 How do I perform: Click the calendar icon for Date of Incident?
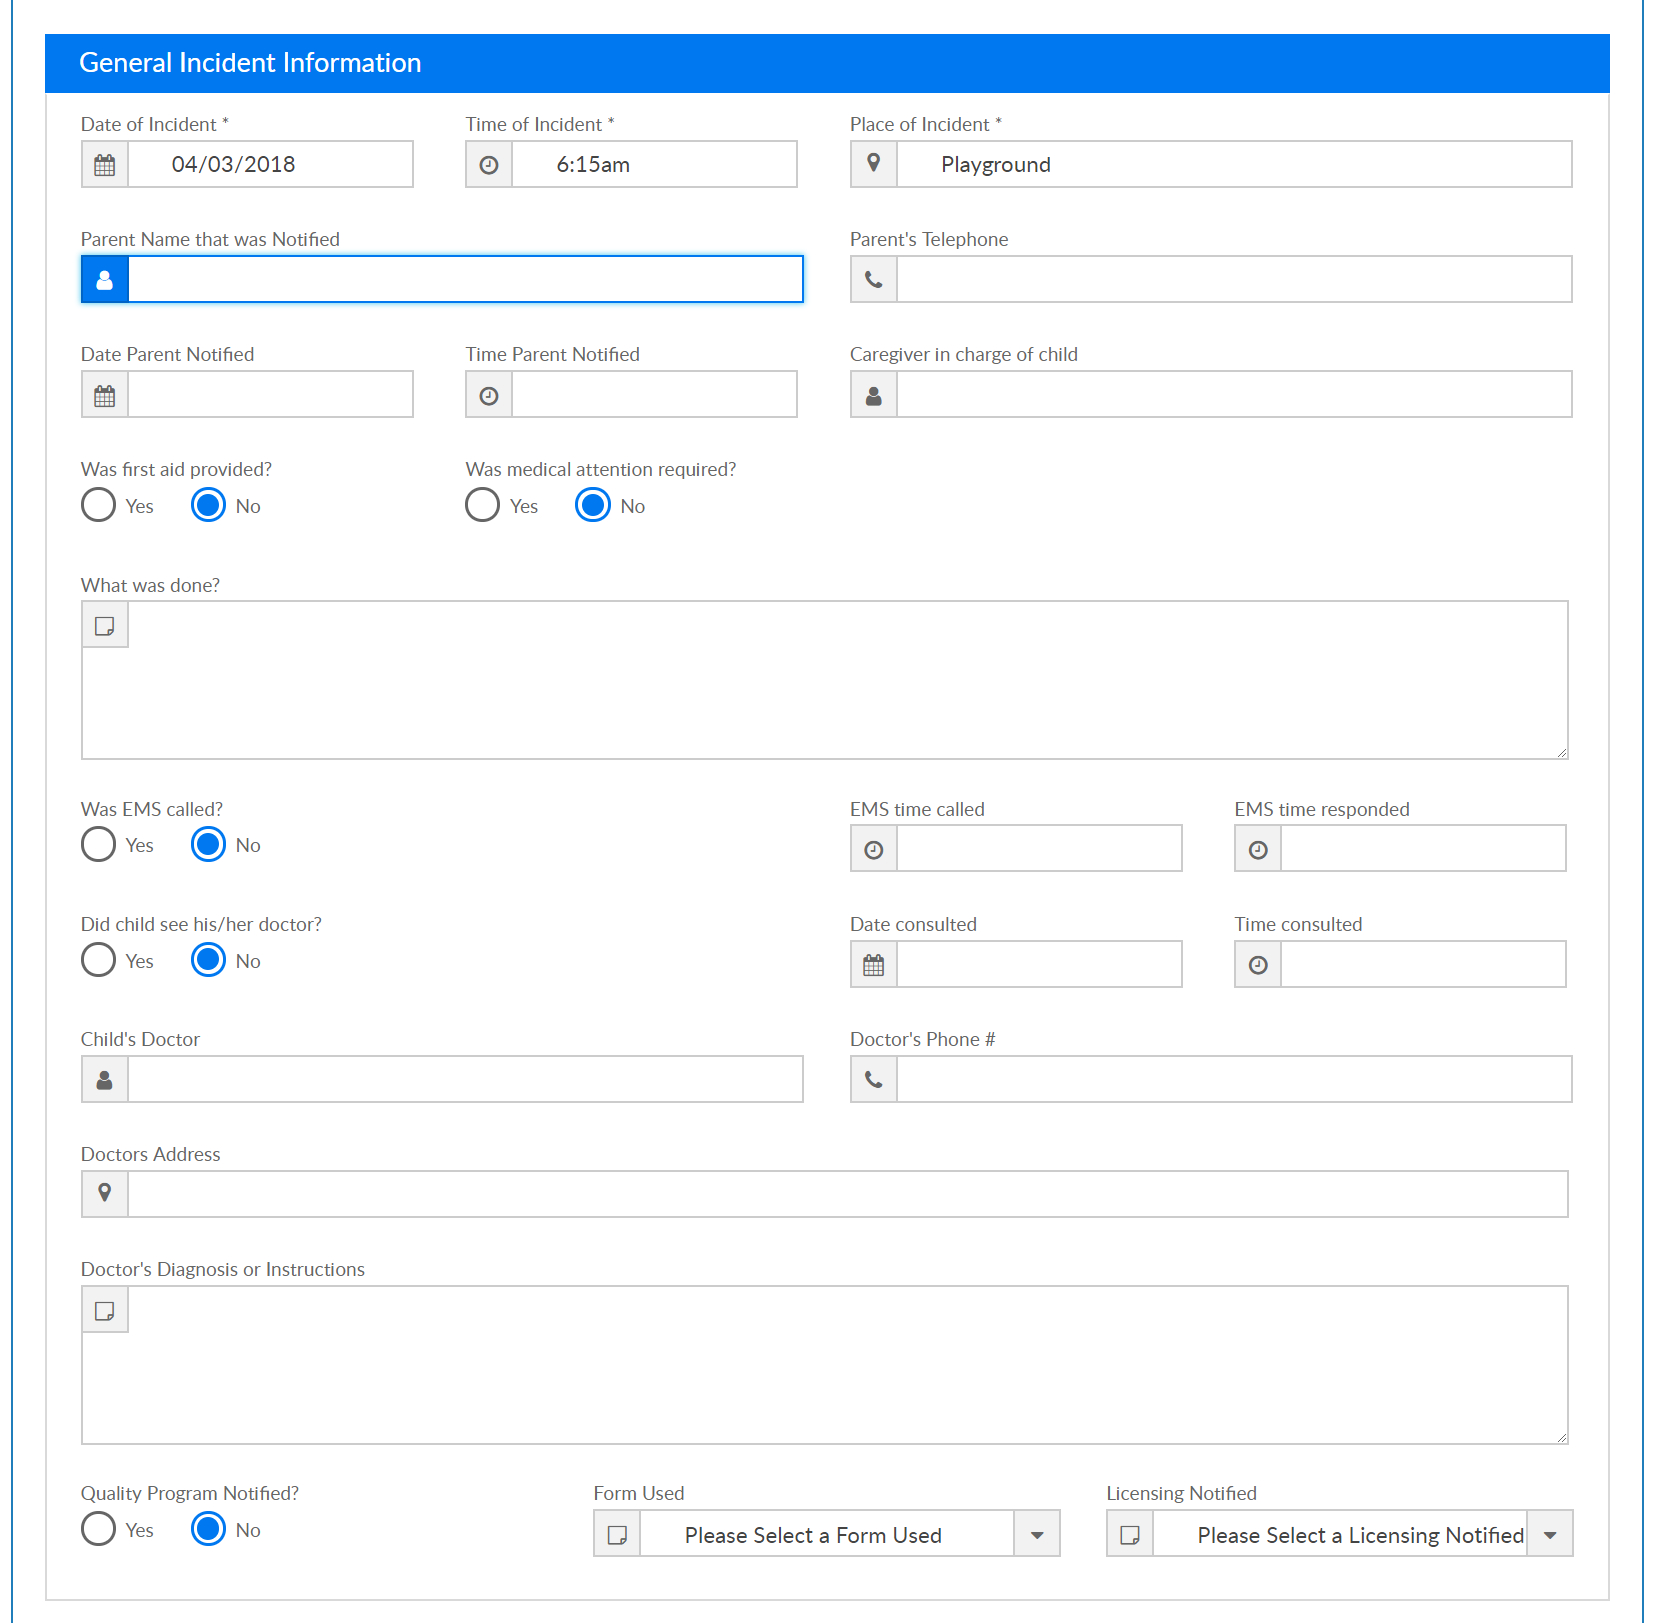tap(105, 165)
